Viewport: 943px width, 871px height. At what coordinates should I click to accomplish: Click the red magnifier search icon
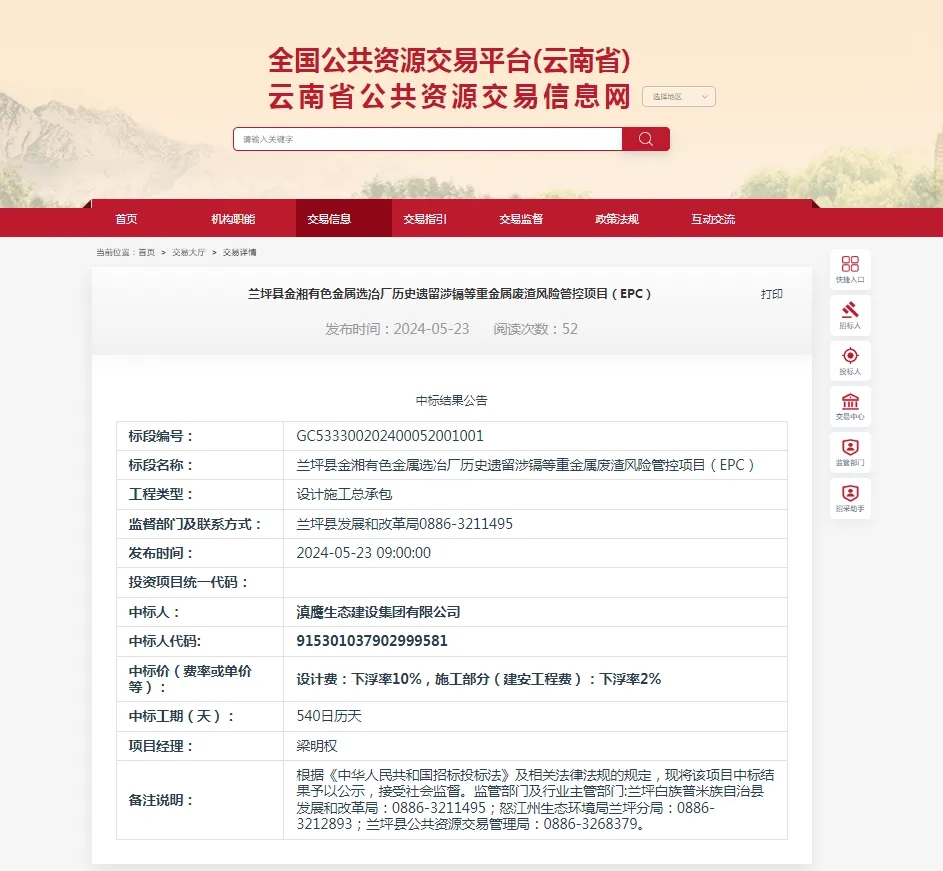point(645,138)
